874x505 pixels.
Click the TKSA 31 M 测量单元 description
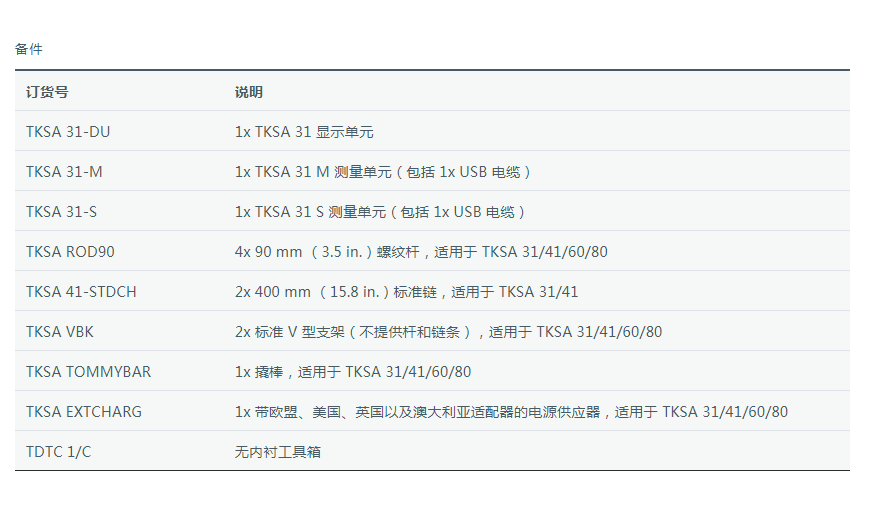[383, 172]
